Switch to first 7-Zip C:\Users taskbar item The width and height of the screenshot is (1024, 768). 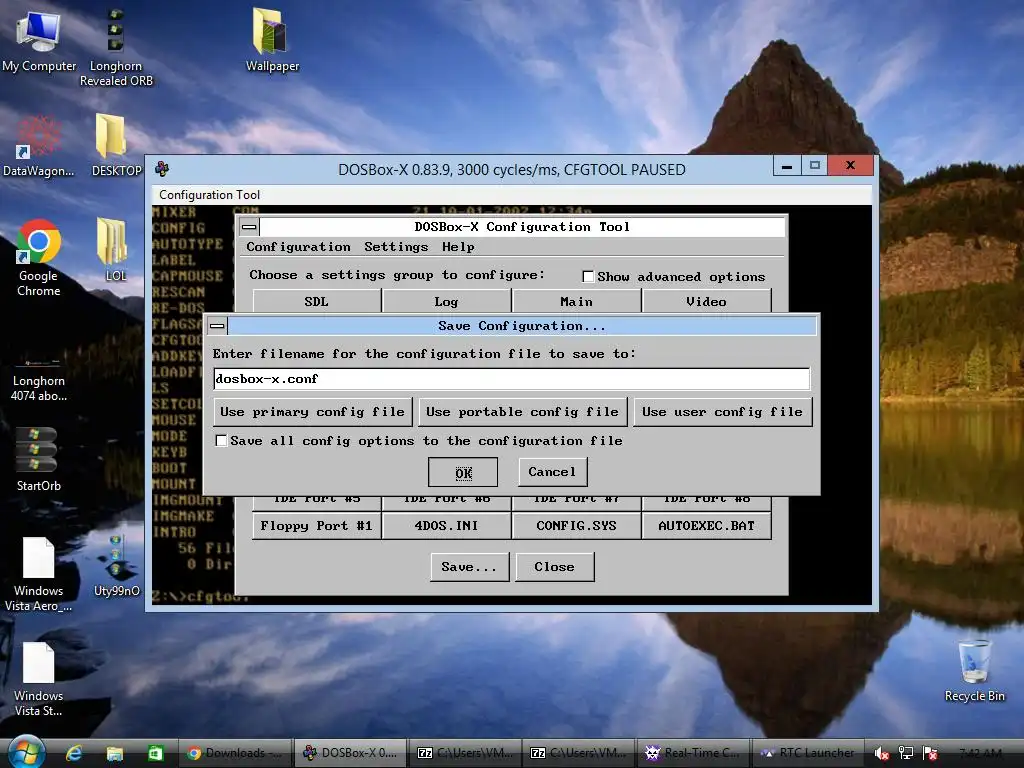(464, 753)
